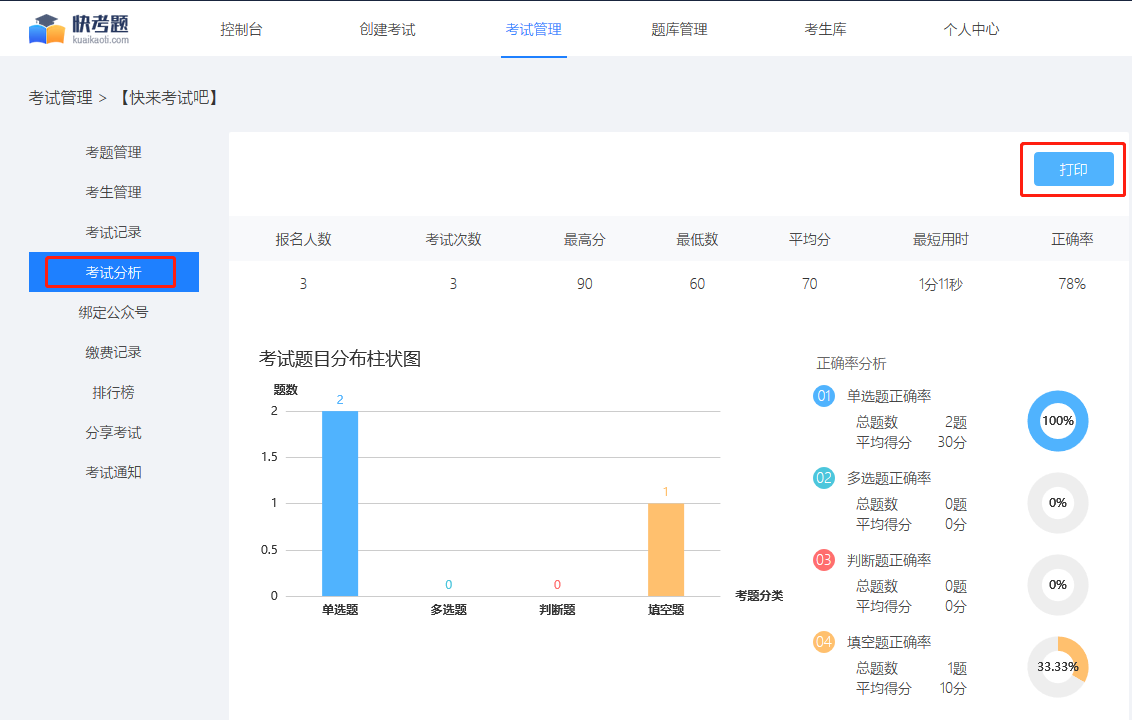Click the 10分 average score for 填空题
The height and width of the screenshot is (720, 1132).
tap(953, 689)
